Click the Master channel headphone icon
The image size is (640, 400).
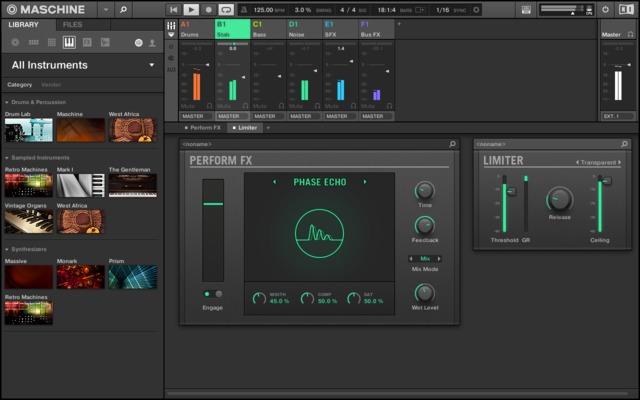(631, 35)
